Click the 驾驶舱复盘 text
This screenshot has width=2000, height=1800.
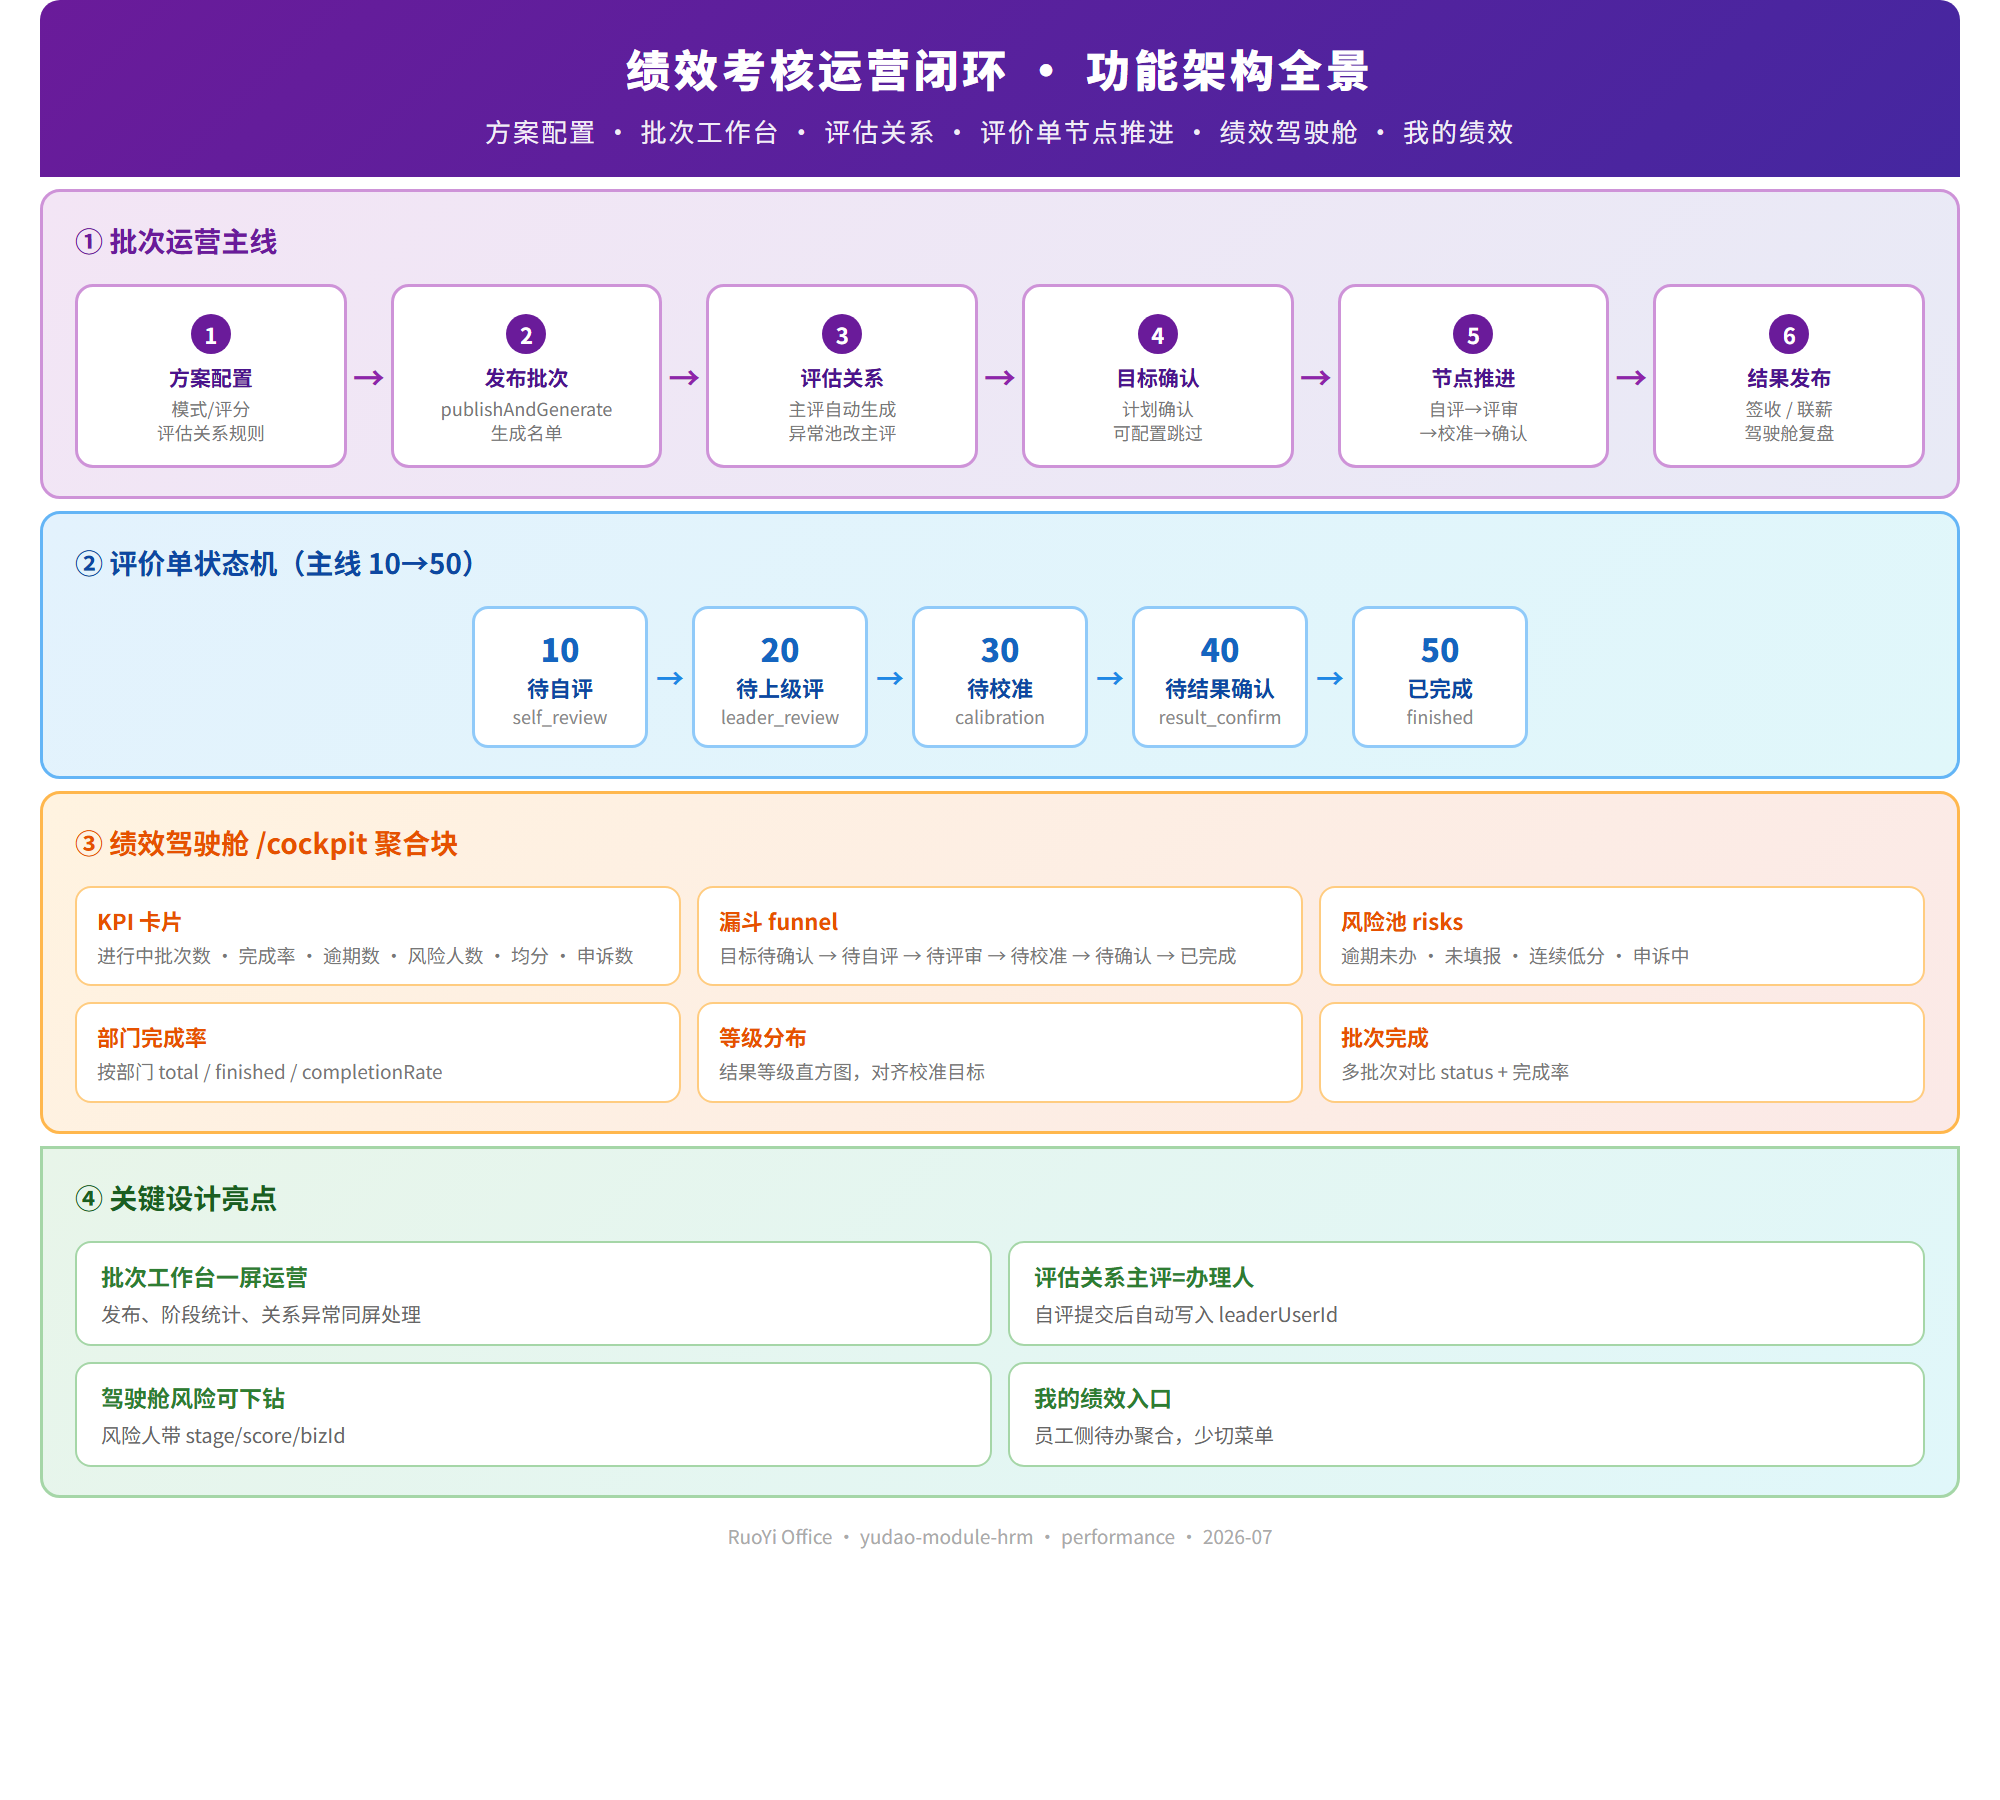click(x=1789, y=433)
